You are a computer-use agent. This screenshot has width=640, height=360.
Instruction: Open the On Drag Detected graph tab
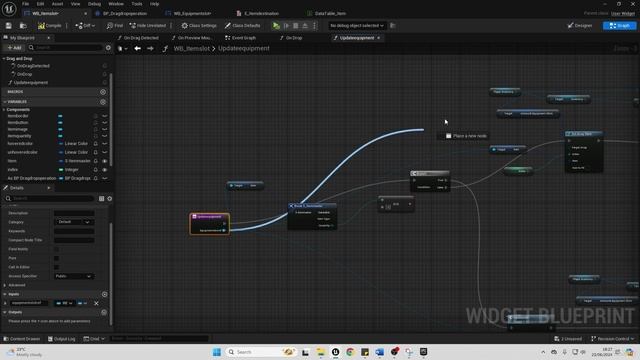click(140, 38)
